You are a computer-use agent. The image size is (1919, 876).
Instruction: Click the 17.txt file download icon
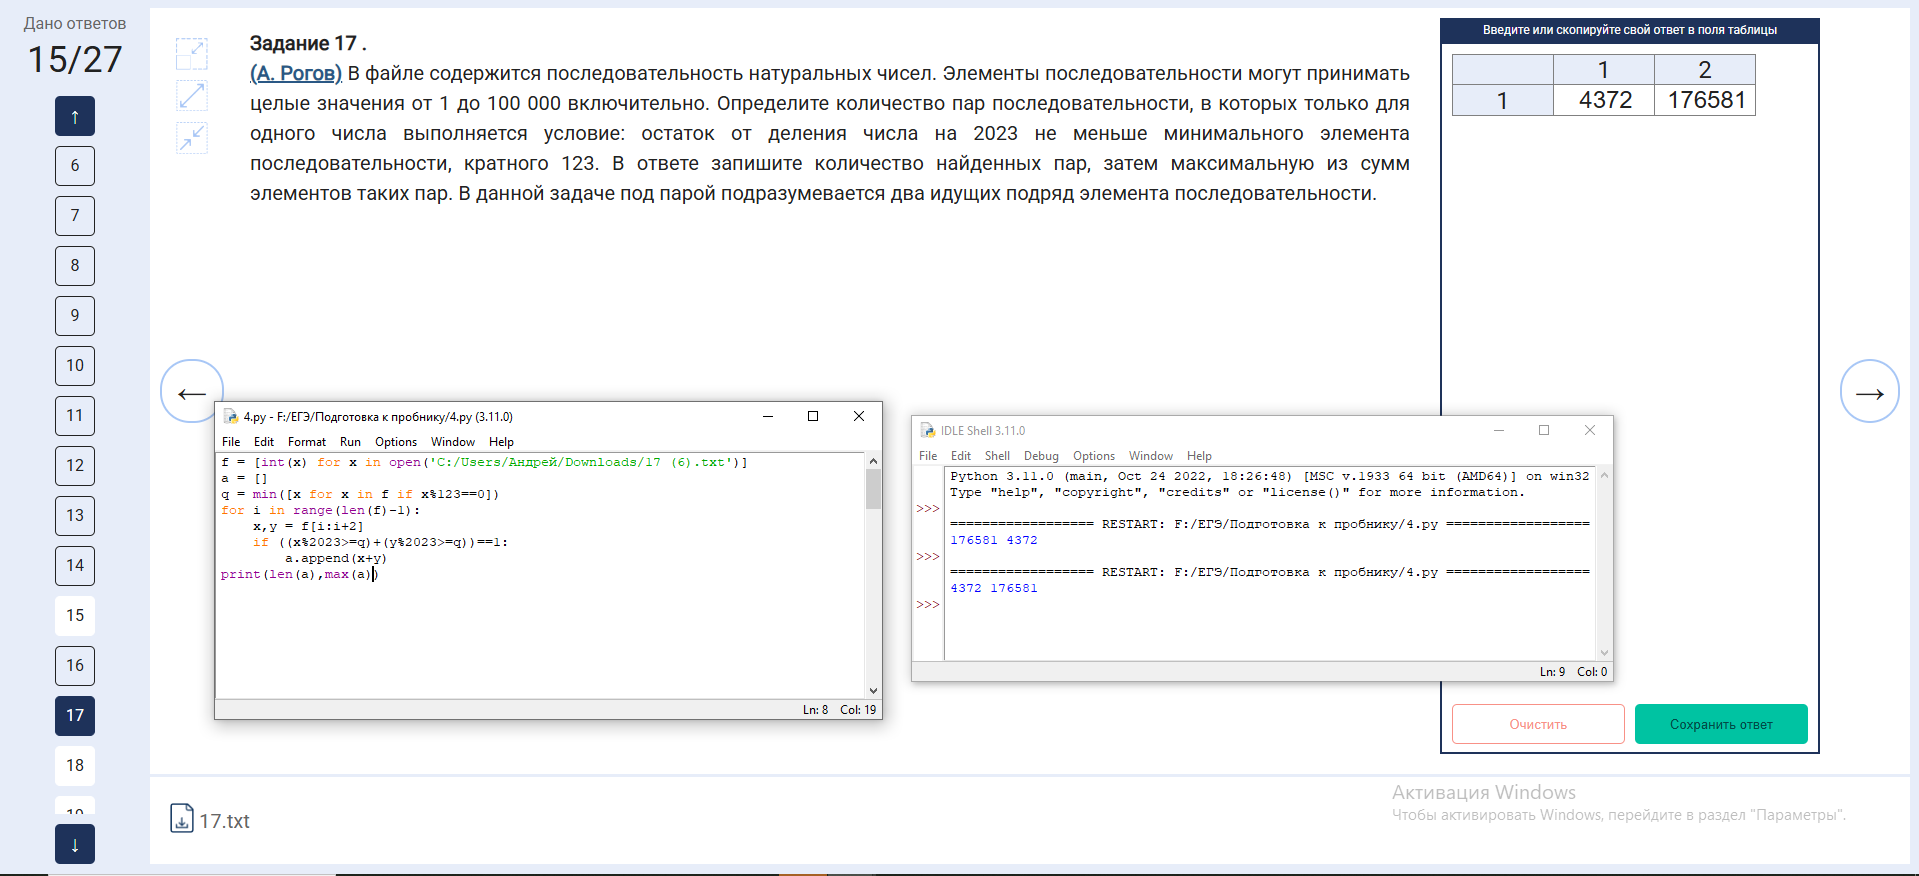pyautogui.click(x=181, y=819)
